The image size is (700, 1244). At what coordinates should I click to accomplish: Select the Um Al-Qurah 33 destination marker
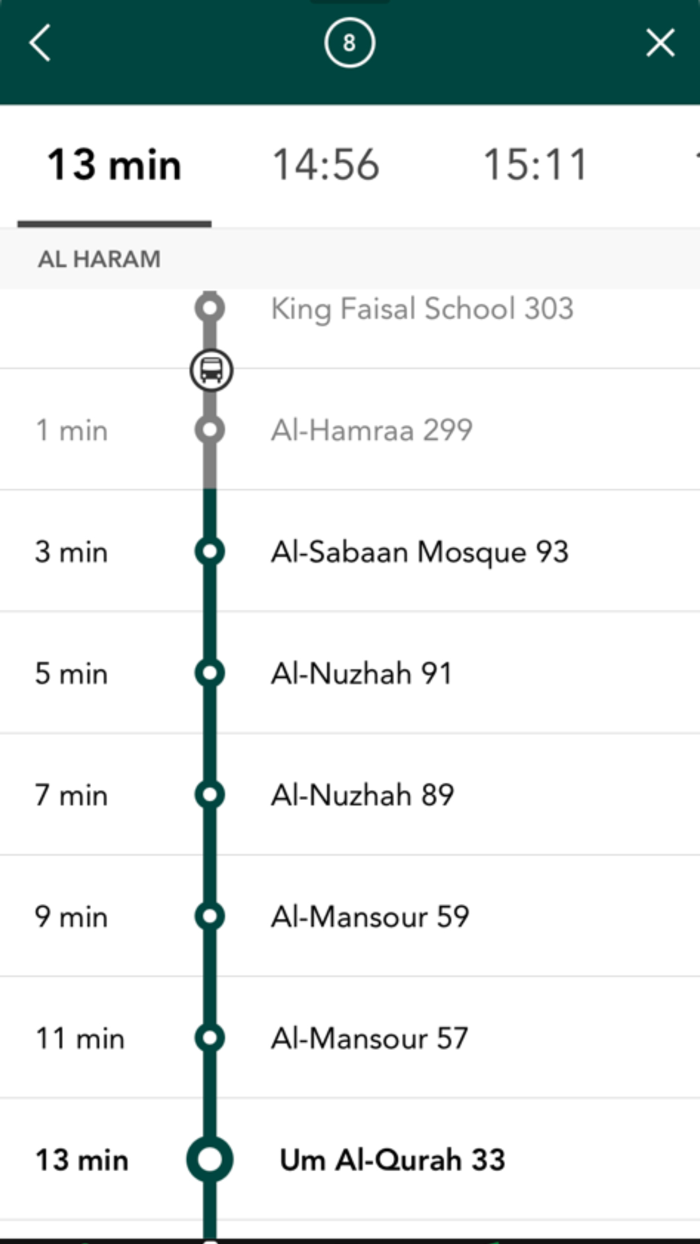[210, 1160]
